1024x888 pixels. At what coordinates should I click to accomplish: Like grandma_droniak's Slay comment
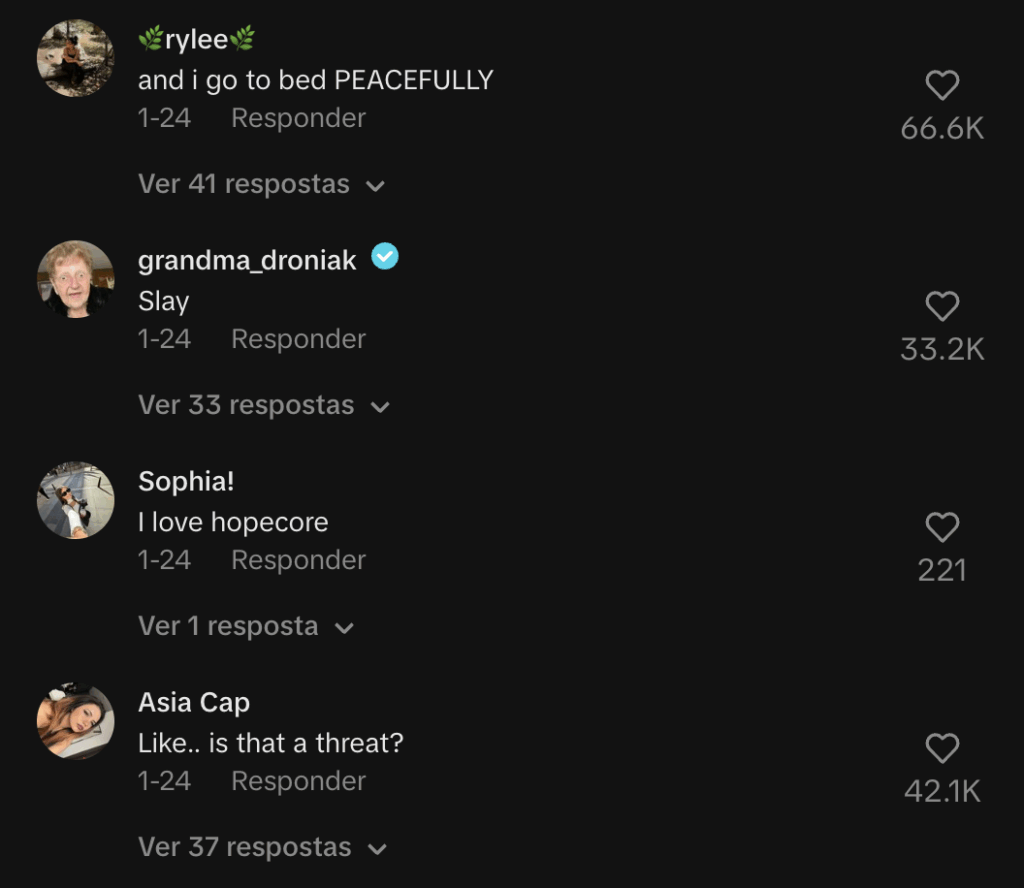942,307
